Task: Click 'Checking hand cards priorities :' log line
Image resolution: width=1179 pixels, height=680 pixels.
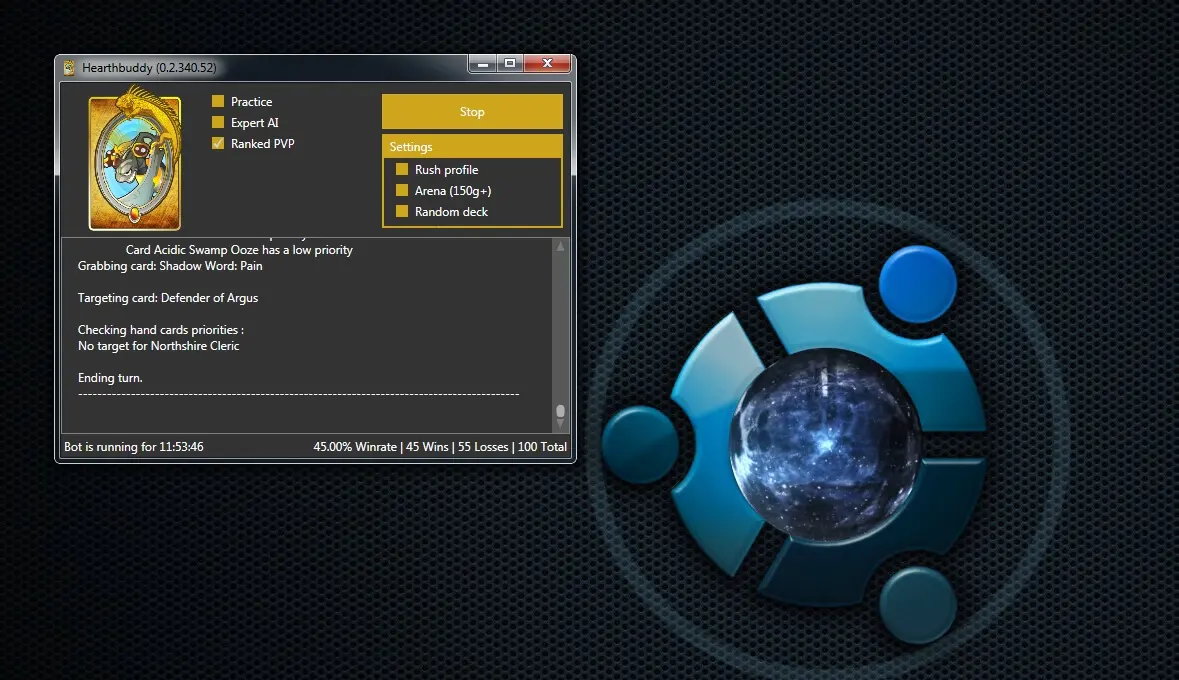Action: point(161,329)
